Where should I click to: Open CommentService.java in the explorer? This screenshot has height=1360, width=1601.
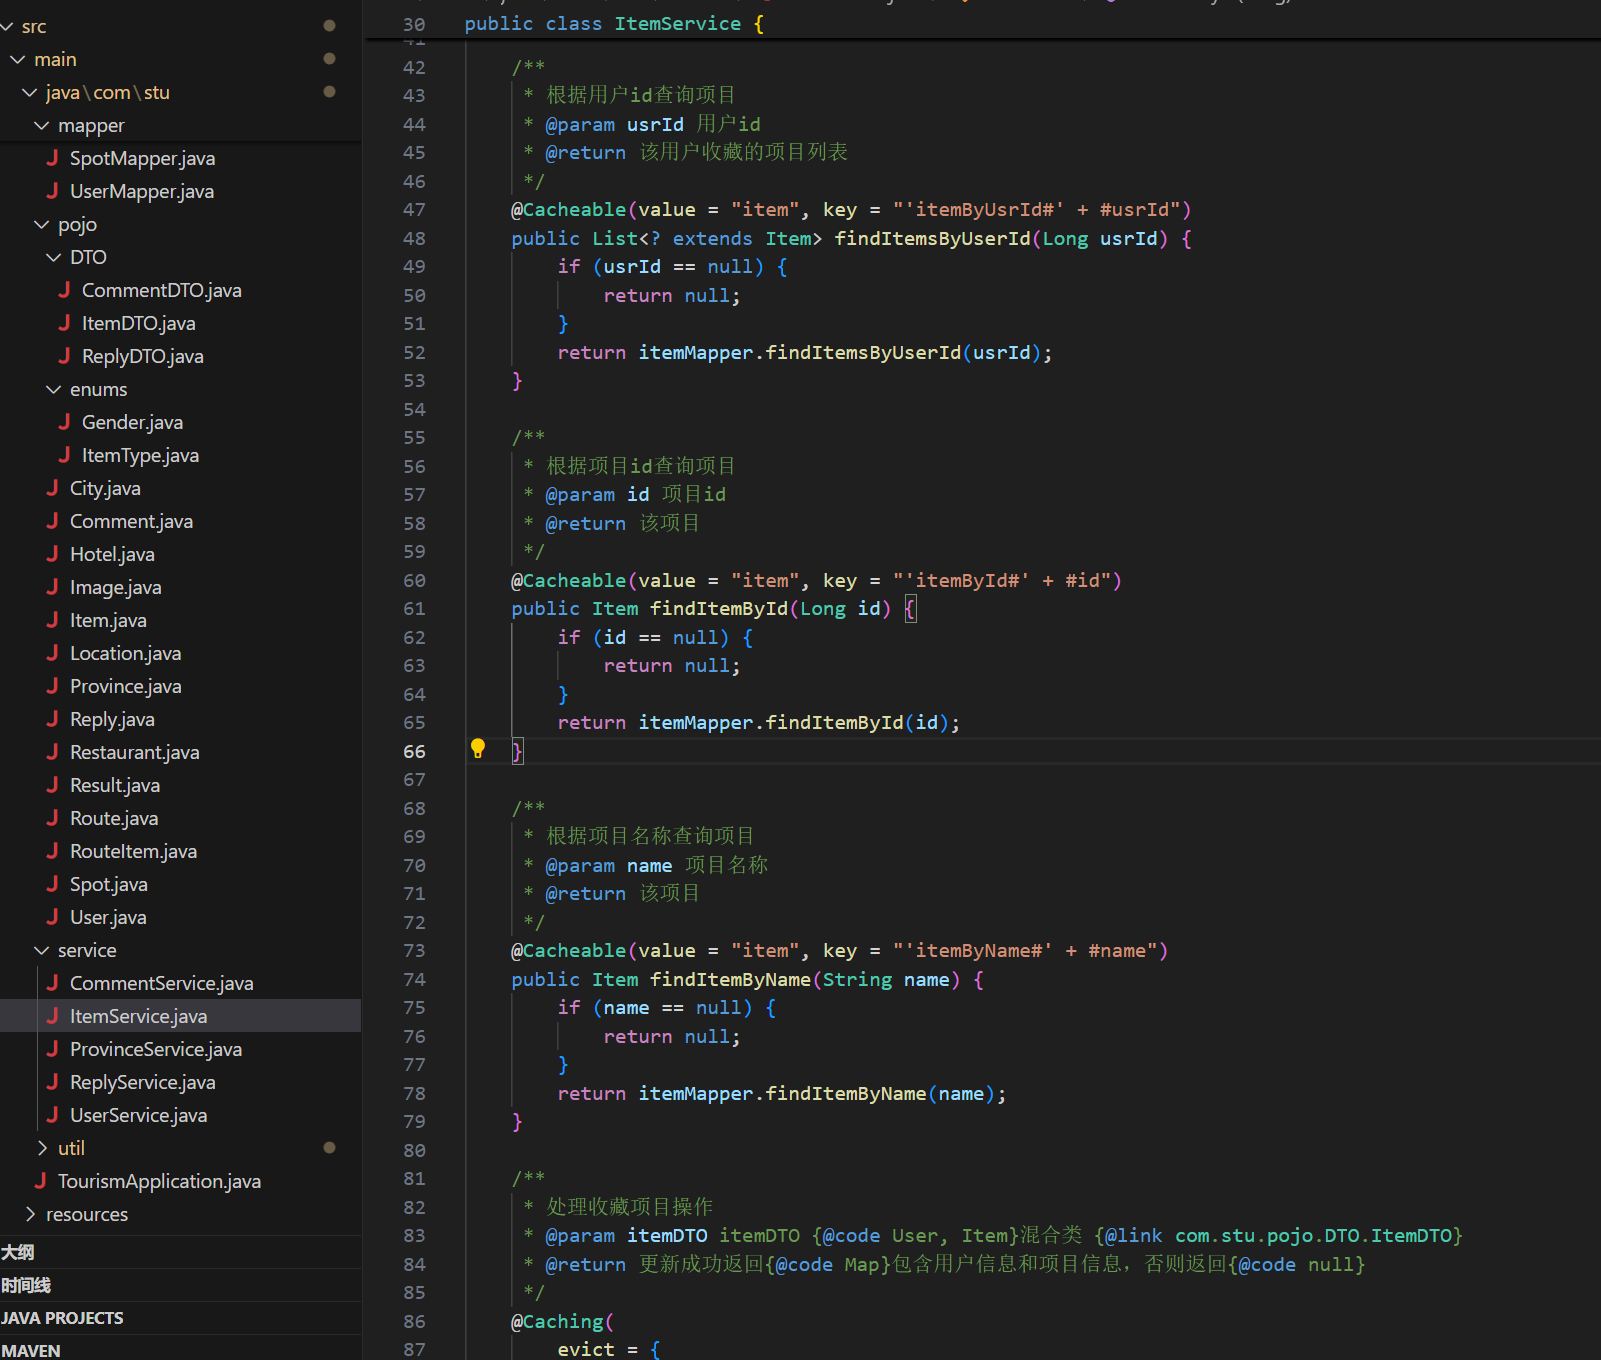(161, 983)
